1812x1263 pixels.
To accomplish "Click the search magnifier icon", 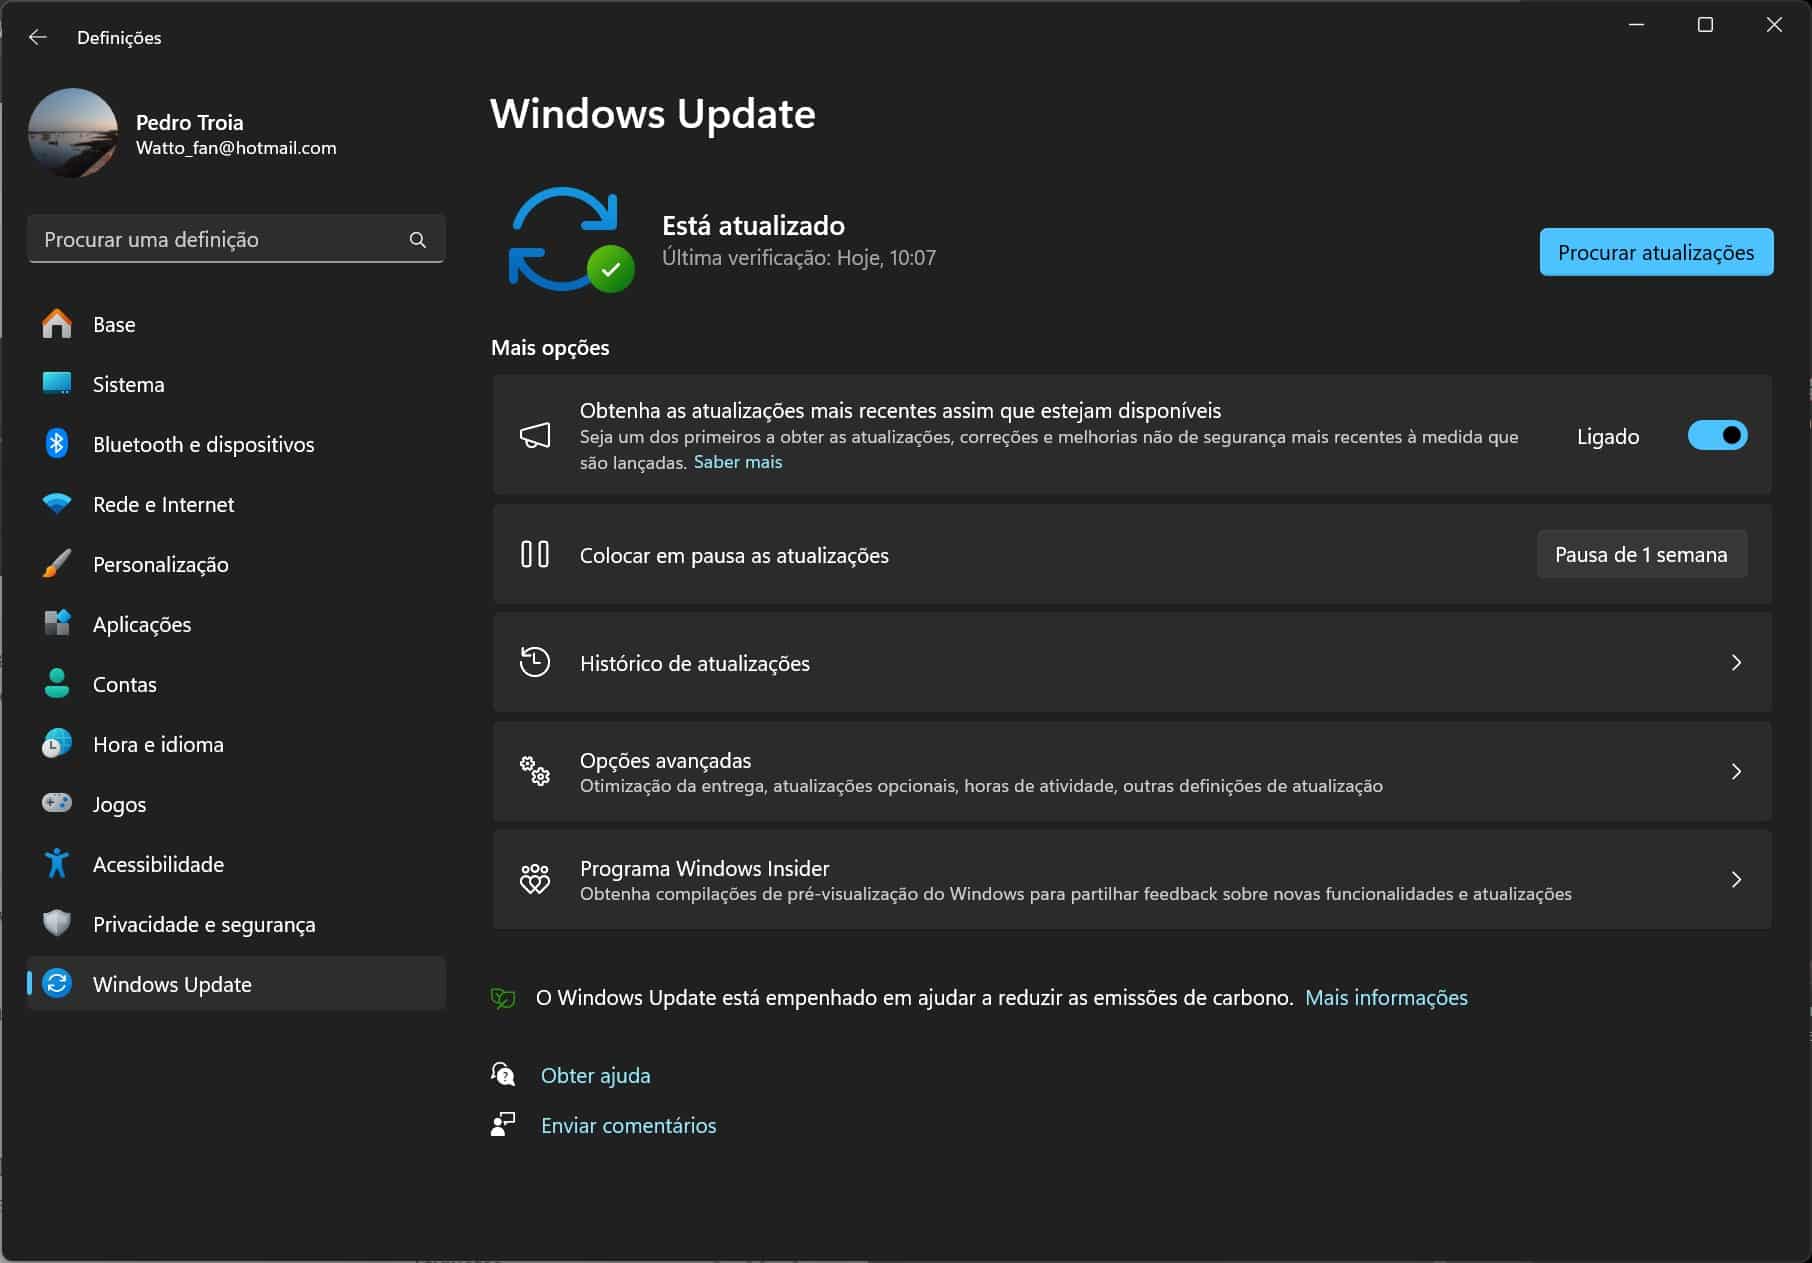I will (417, 240).
